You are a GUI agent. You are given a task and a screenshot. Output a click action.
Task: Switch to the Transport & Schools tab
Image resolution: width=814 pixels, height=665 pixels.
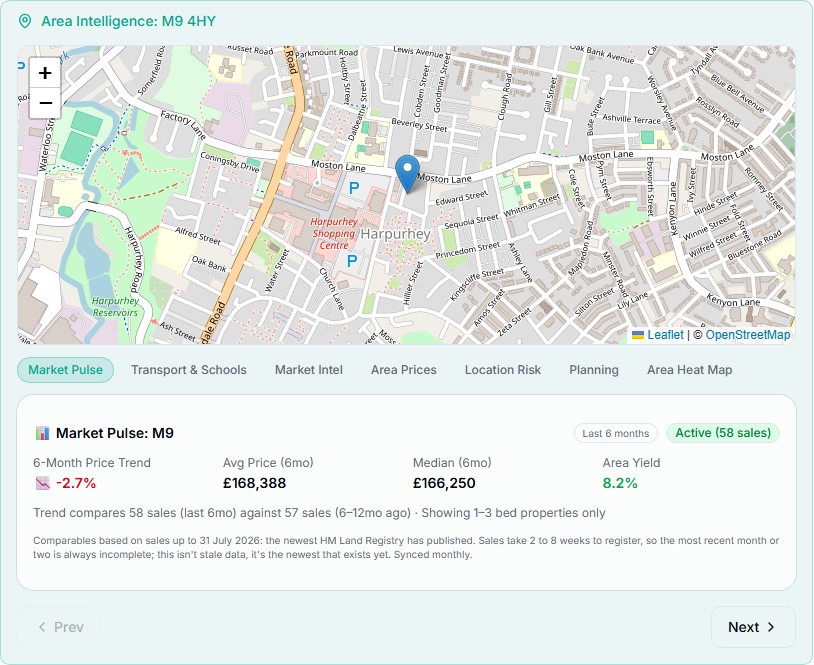coord(188,370)
